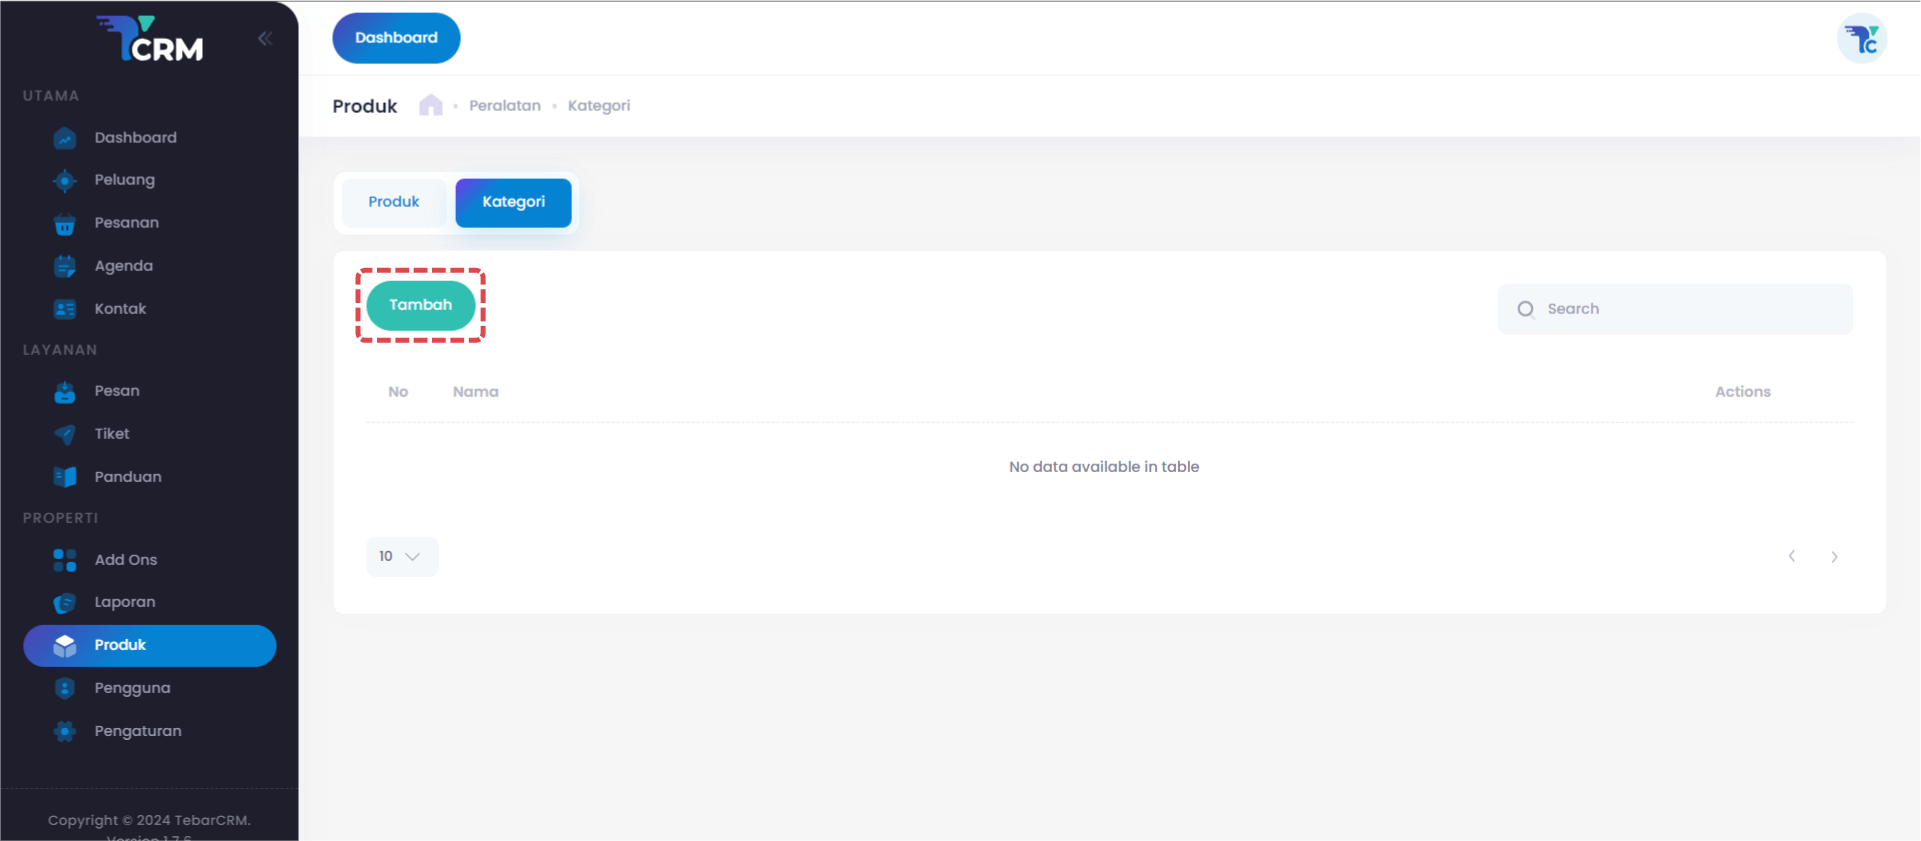Go to the previous table page arrow

tap(1792, 557)
